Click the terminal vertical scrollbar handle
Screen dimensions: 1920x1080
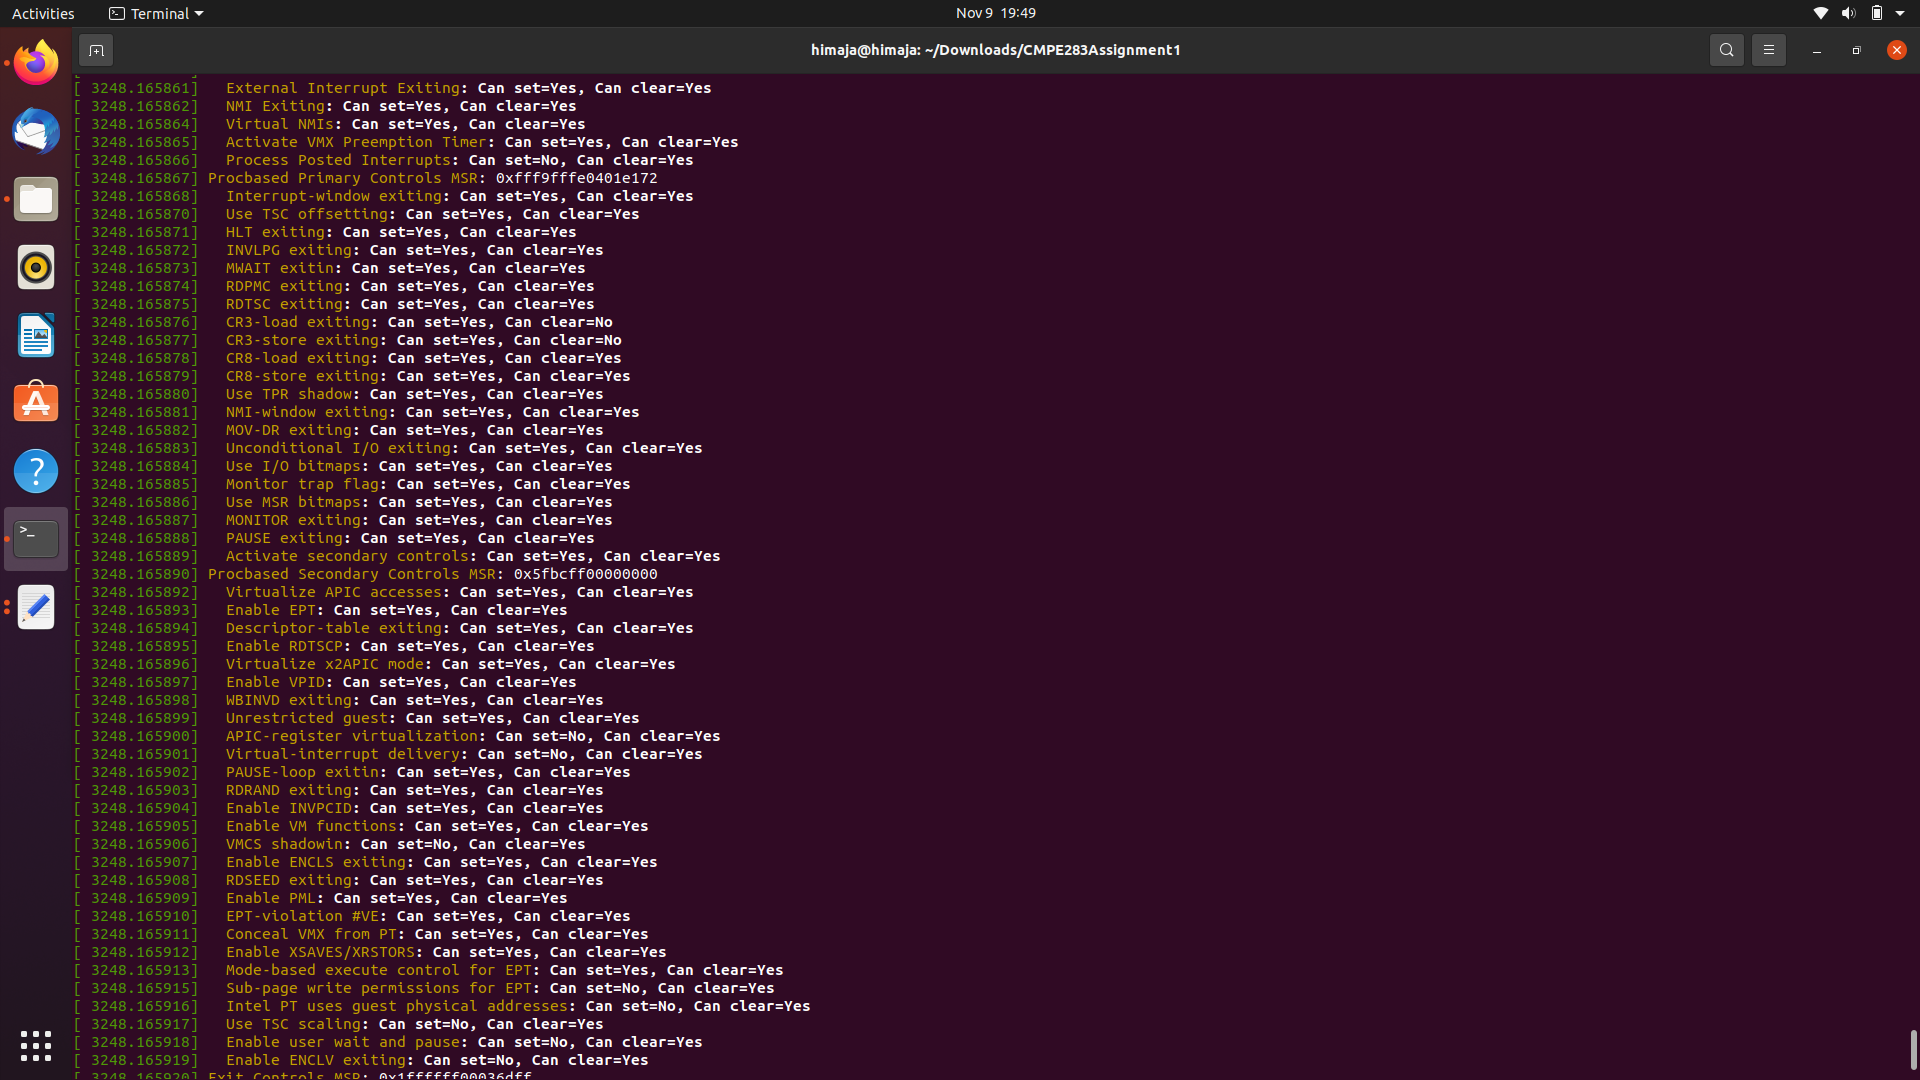1913,1050
